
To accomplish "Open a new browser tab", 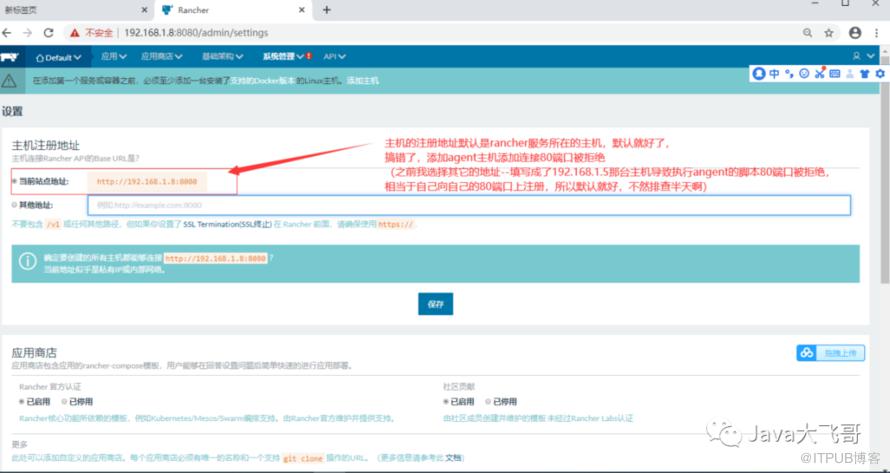I will pos(326,10).
